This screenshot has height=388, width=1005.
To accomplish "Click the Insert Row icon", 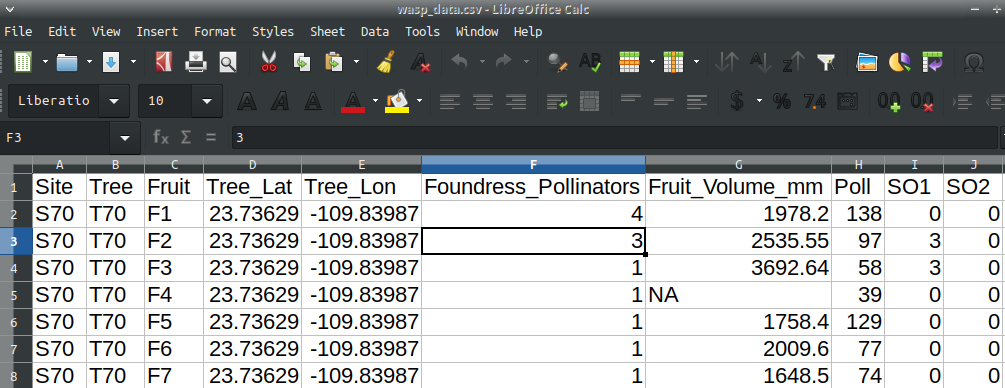I will click(x=630, y=62).
